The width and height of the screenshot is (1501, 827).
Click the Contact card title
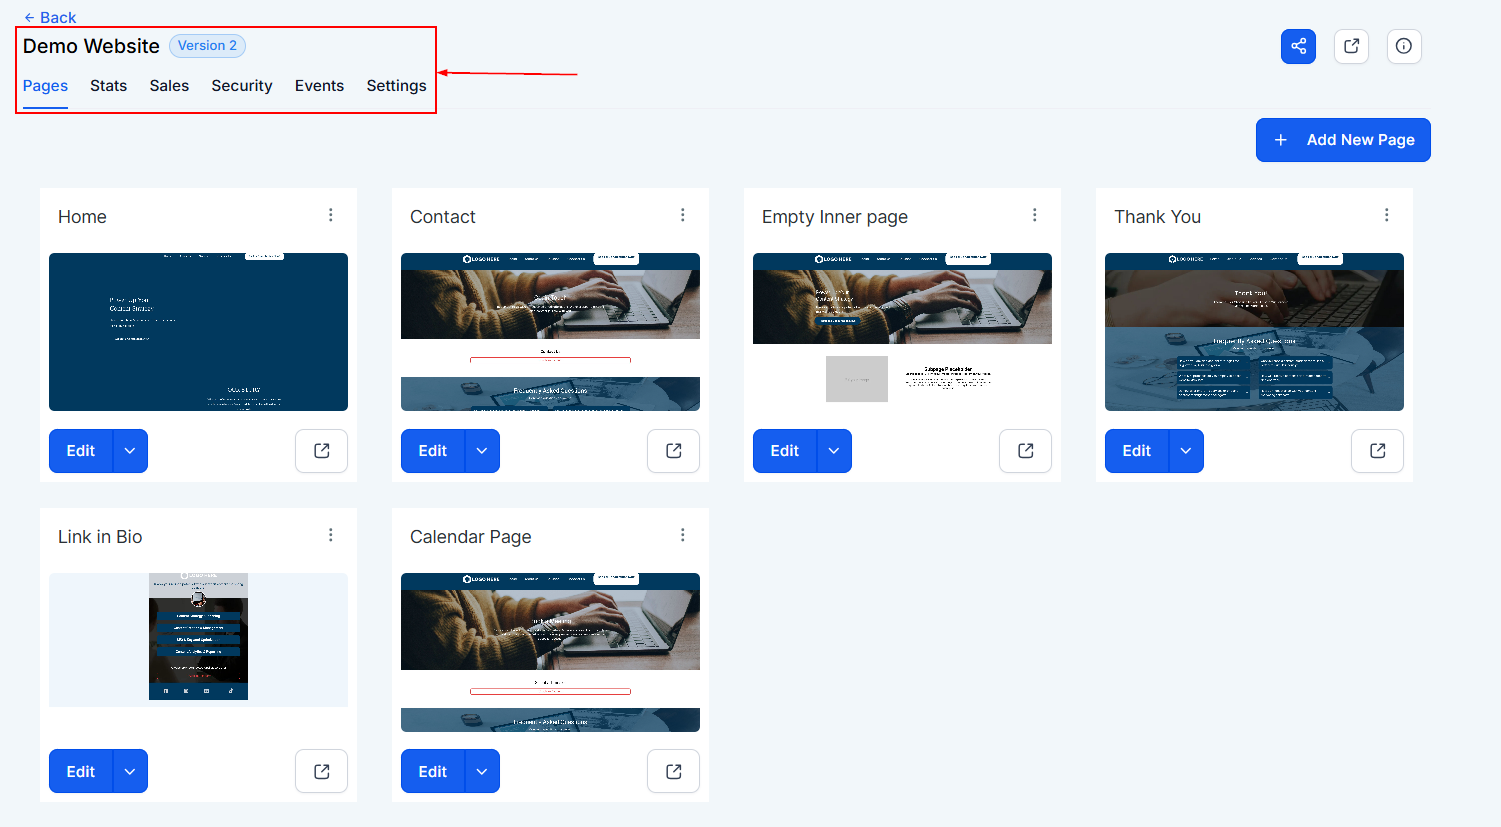click(443, 217)
